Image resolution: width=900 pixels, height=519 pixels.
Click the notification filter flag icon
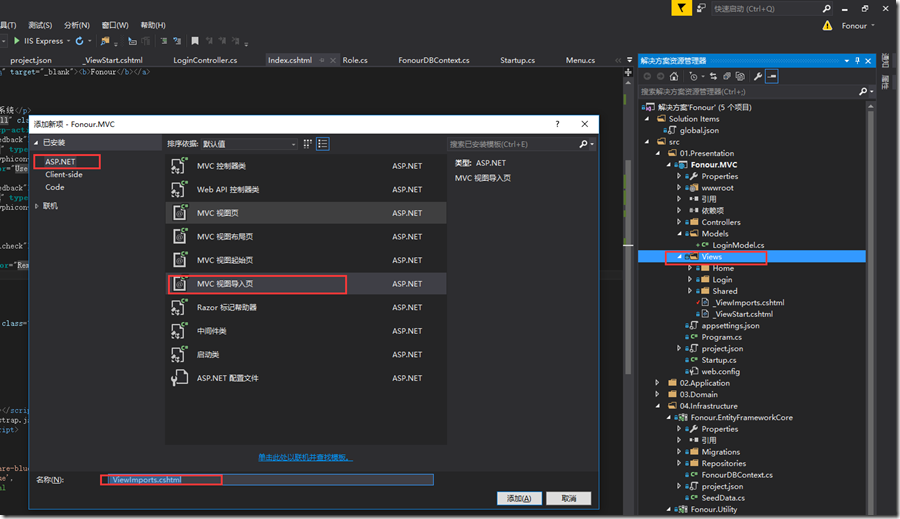(x=681, y=8)
